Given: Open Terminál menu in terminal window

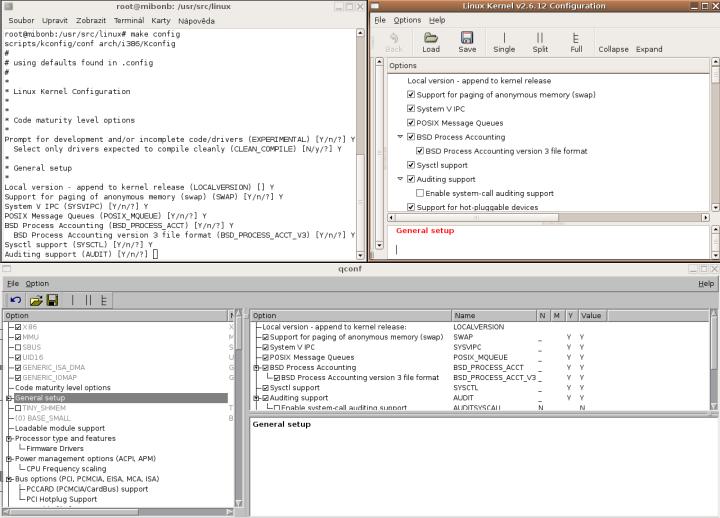Looking at the screenshot, I should 129,21.
